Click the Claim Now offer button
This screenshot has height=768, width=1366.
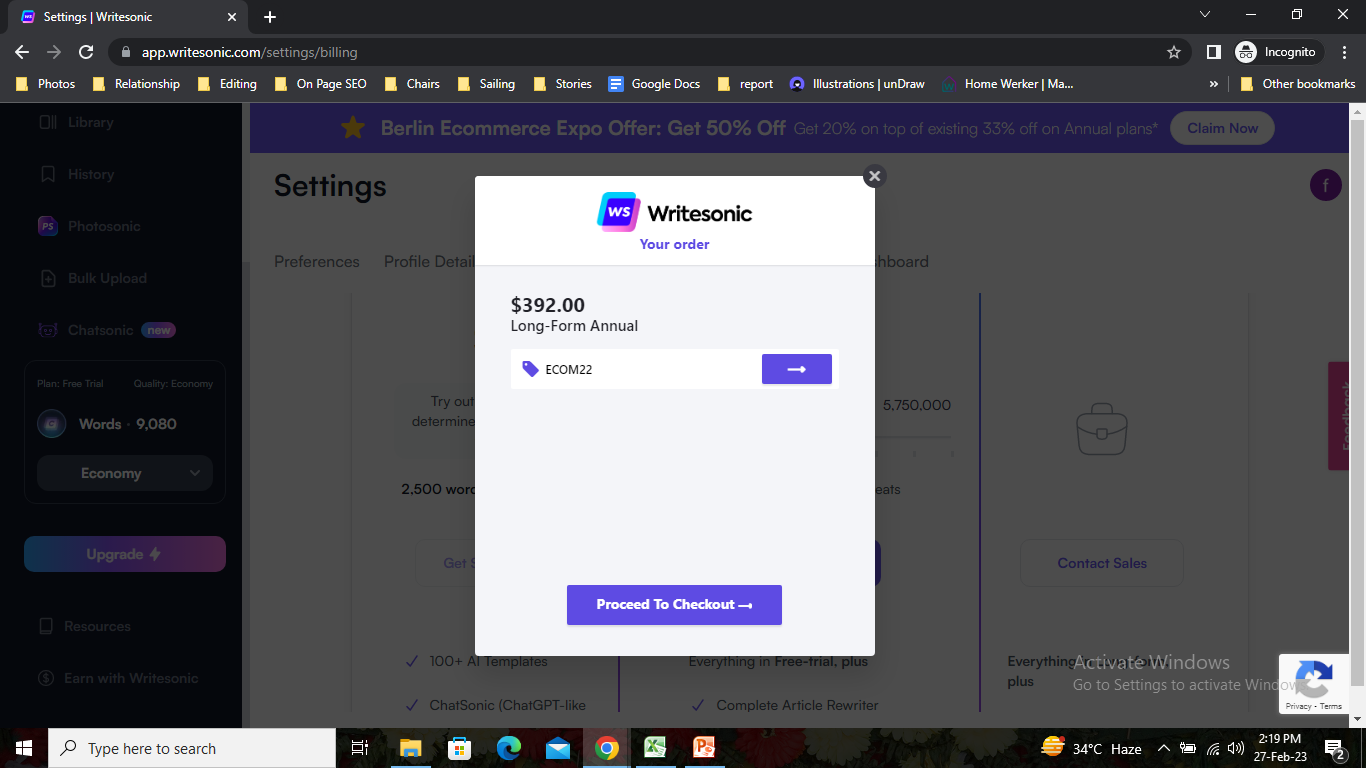[x=1222, y=128]
